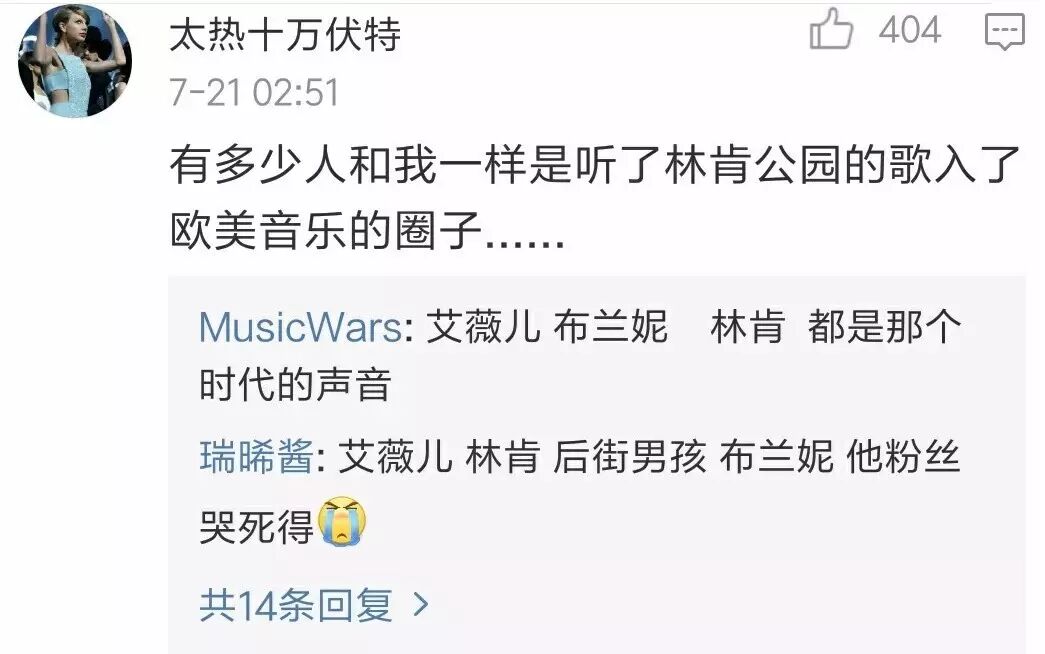Click MusicWars reply text 艾薇儿 布兰妮 林肯
Screen dimensions: 1045x654
(605, 328)
